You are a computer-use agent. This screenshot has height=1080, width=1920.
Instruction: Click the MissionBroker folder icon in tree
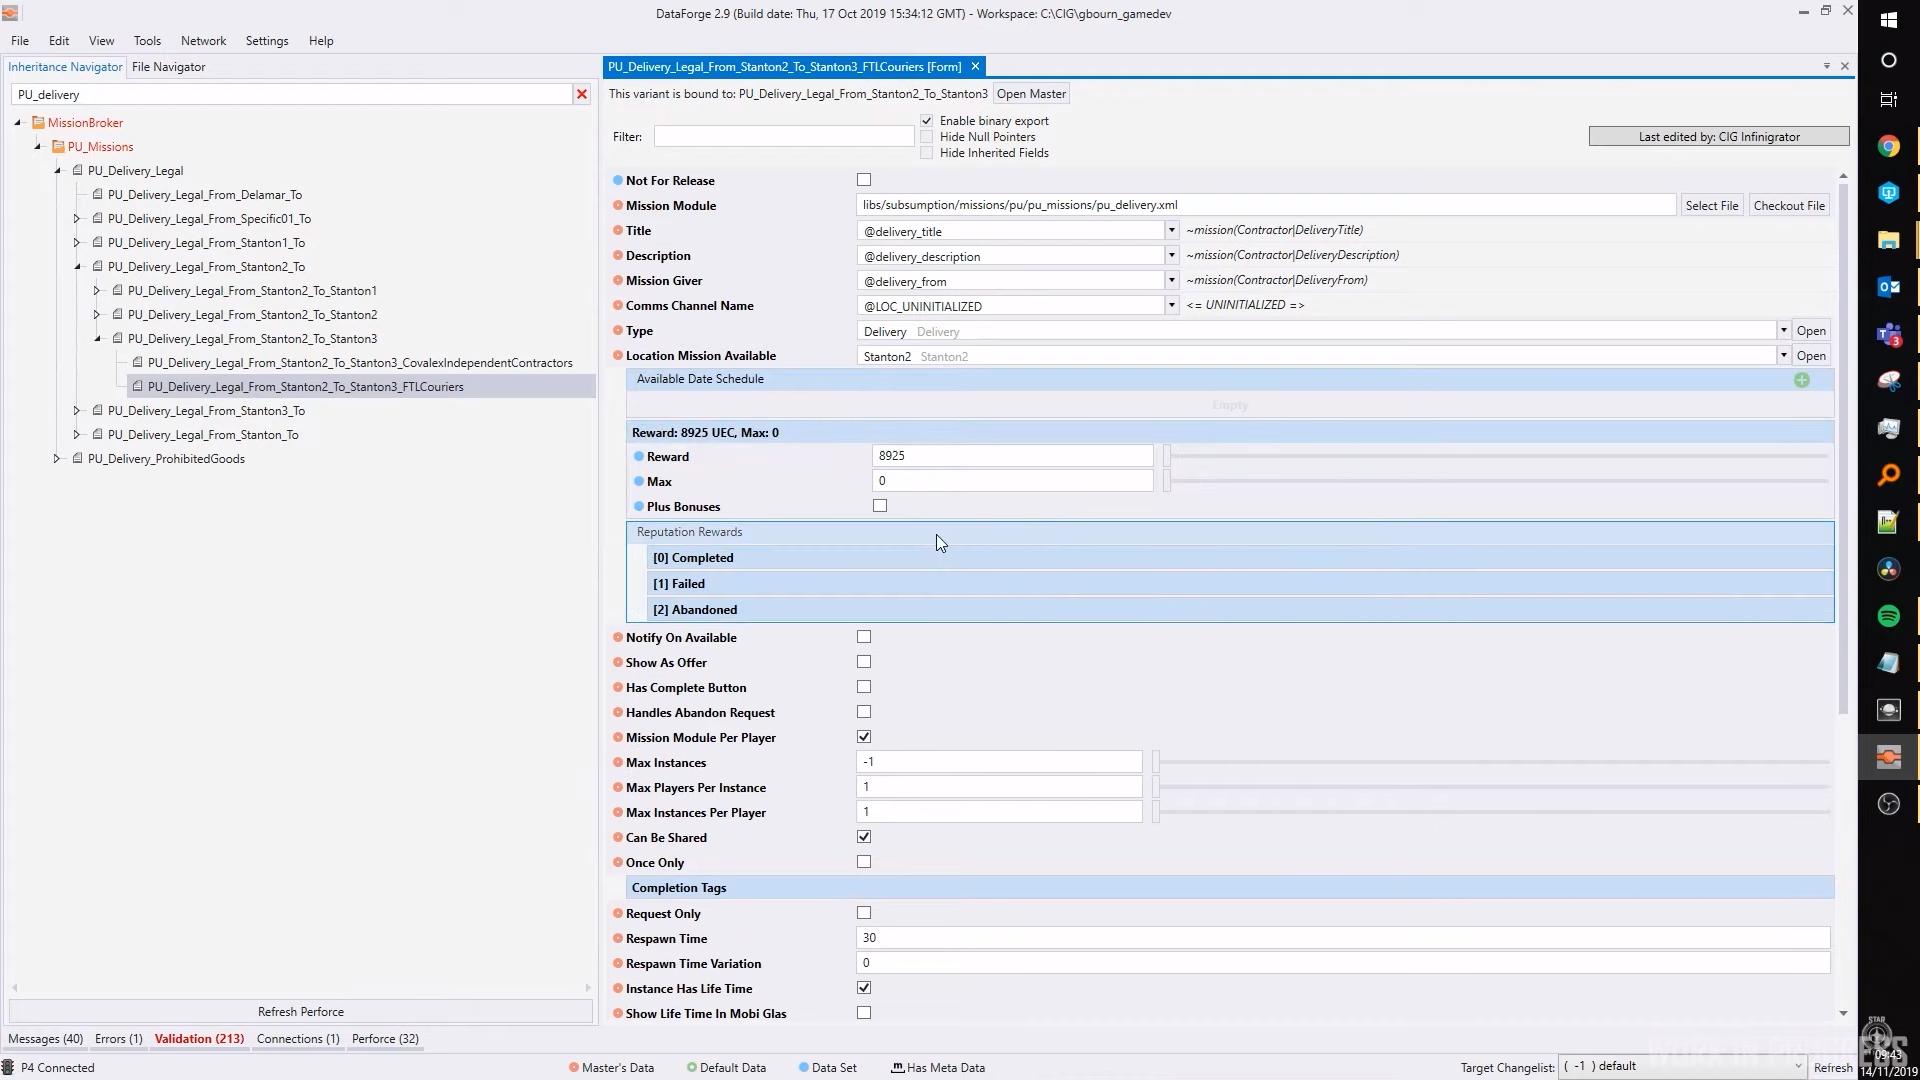(x=38, y=123)
